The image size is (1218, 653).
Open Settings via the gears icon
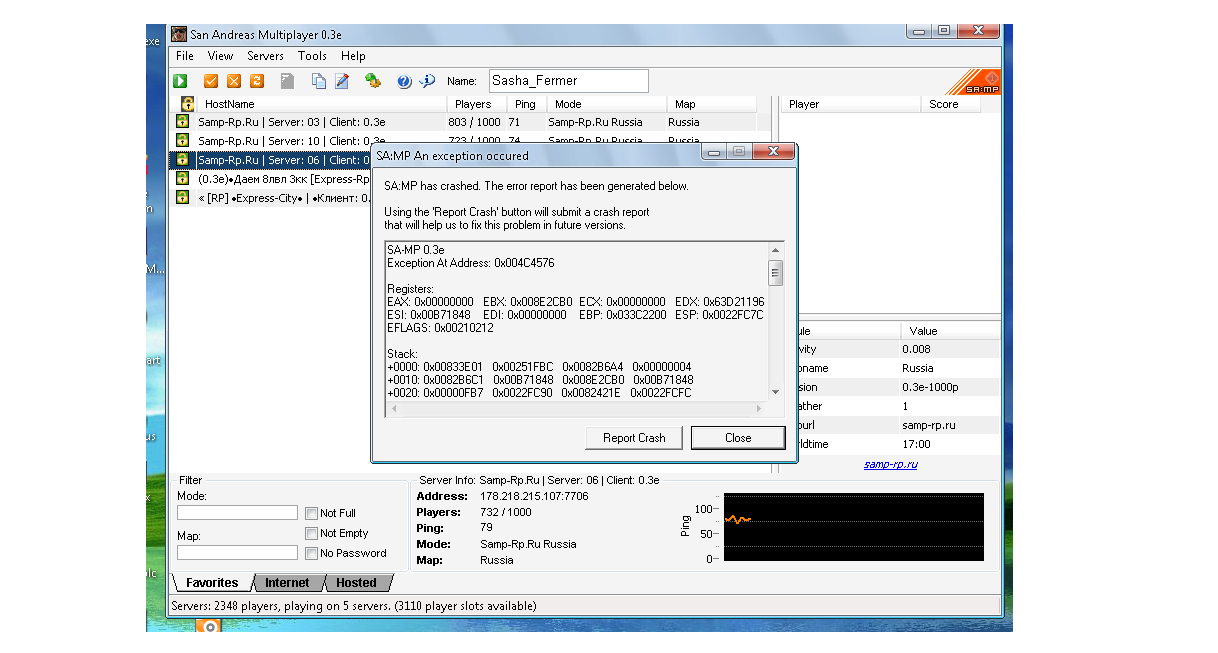(373, 81)
